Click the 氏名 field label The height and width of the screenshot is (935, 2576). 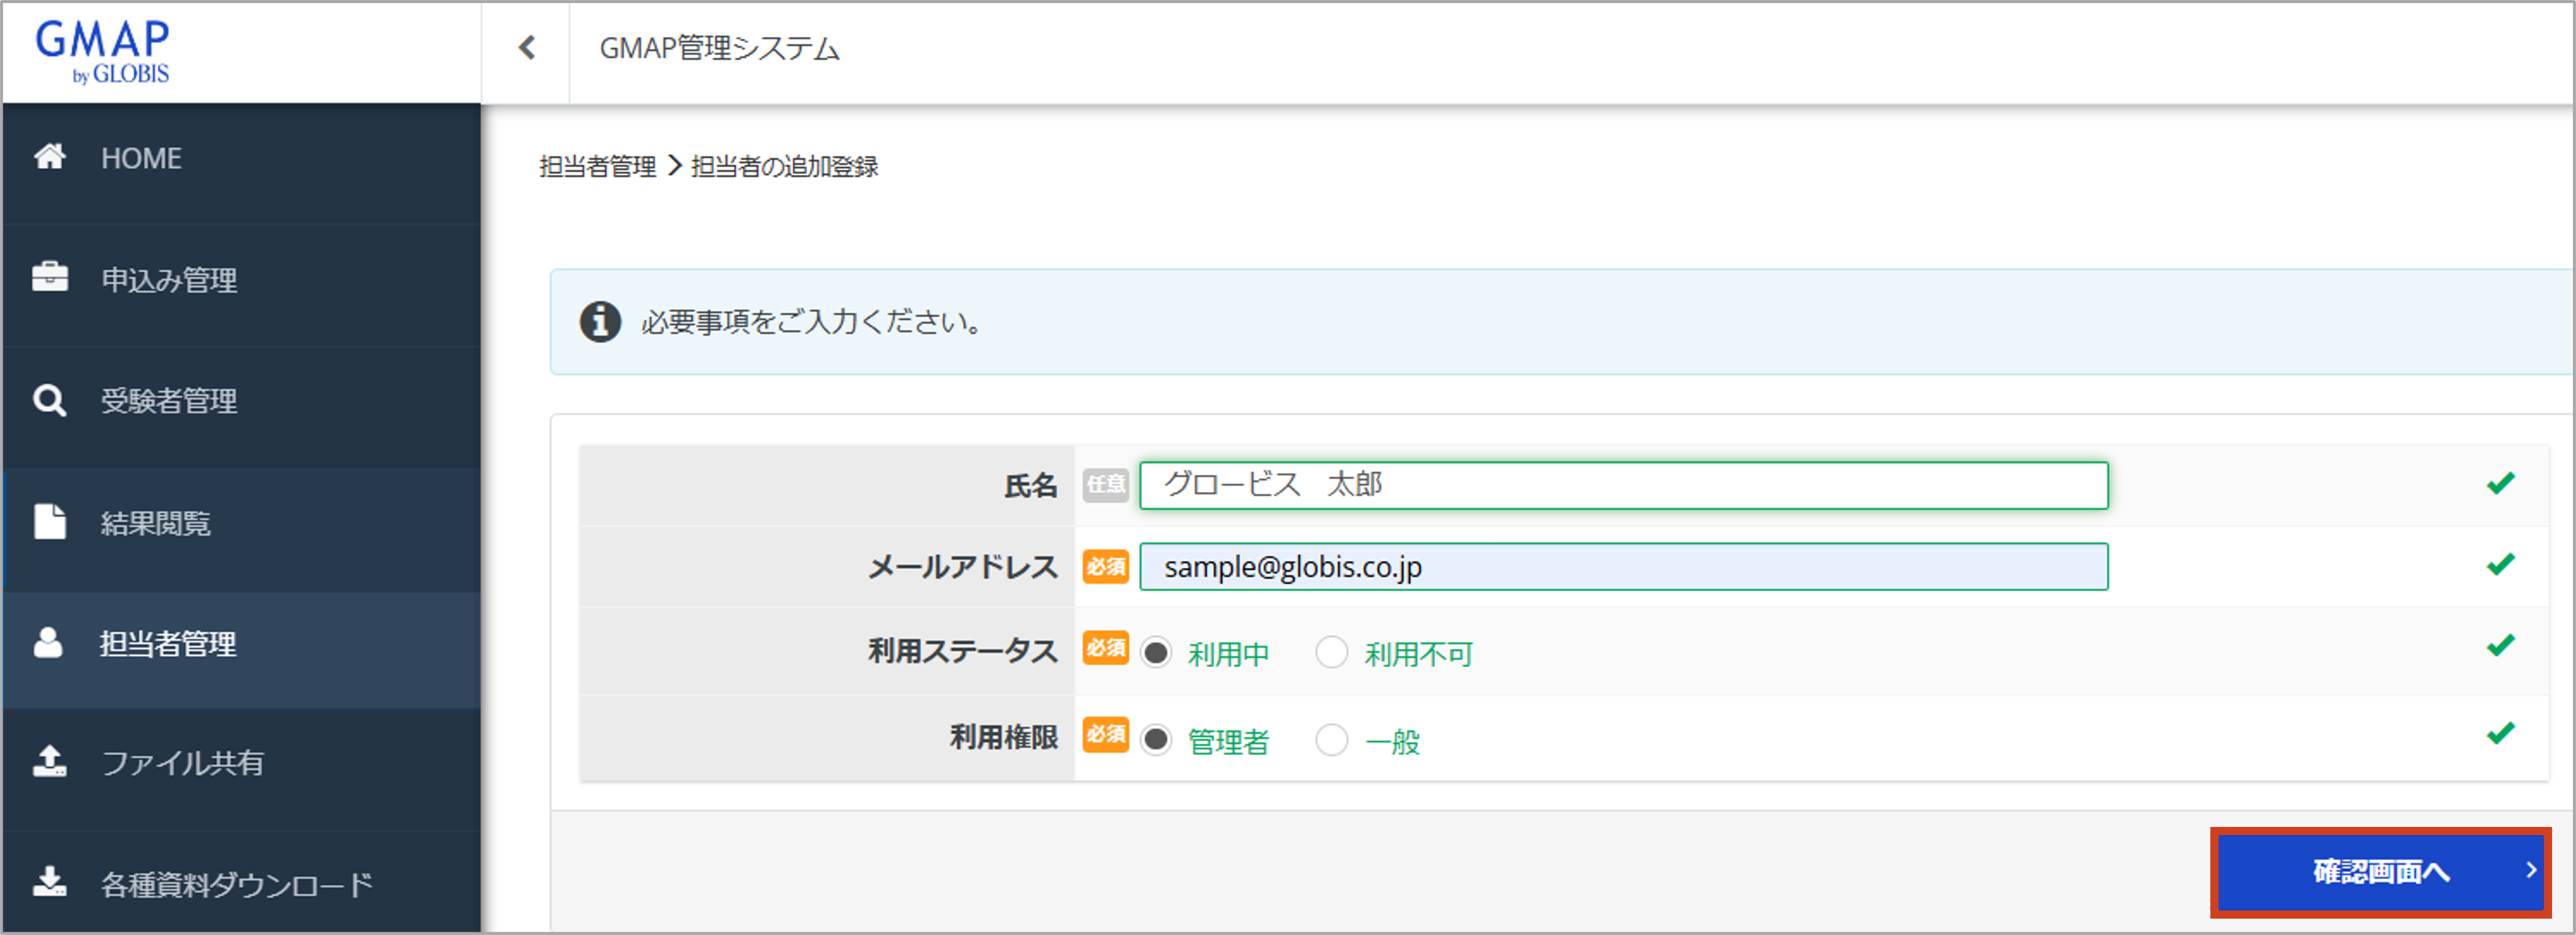(x=1030, y=486)
